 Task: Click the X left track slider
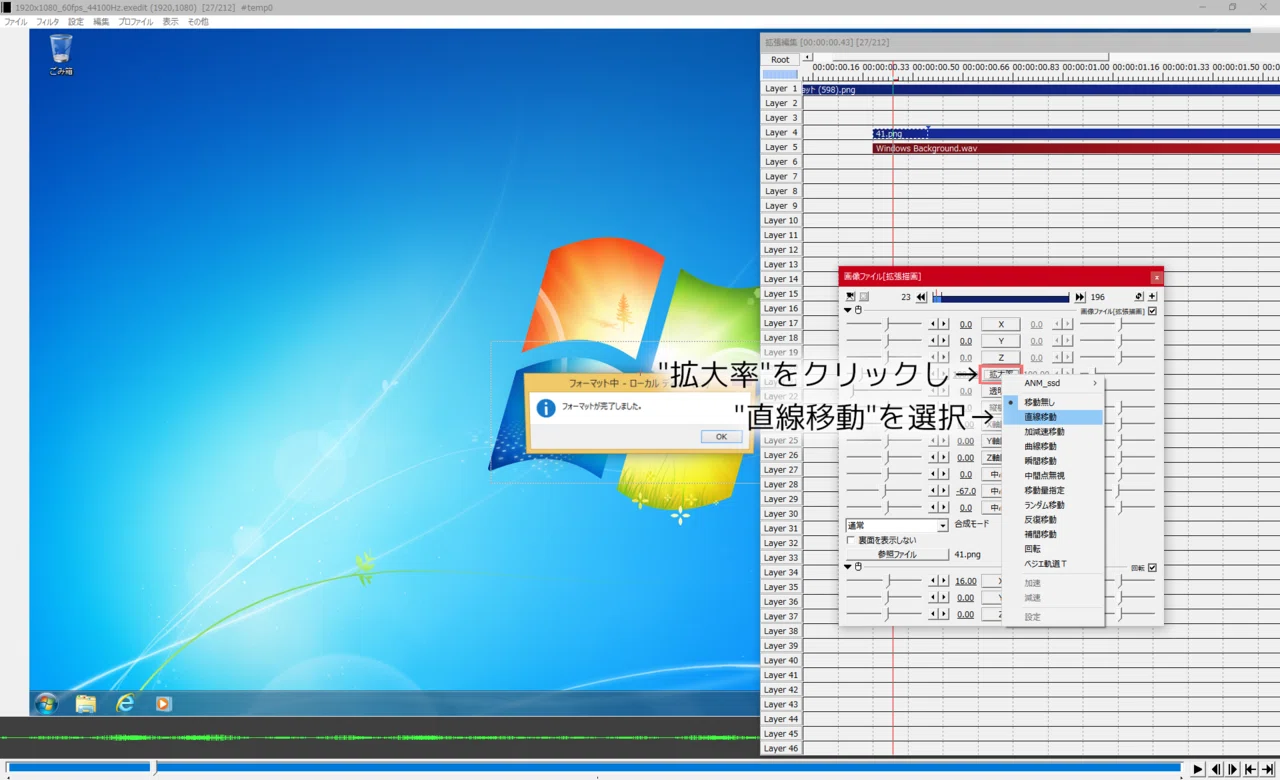(885, 324)
